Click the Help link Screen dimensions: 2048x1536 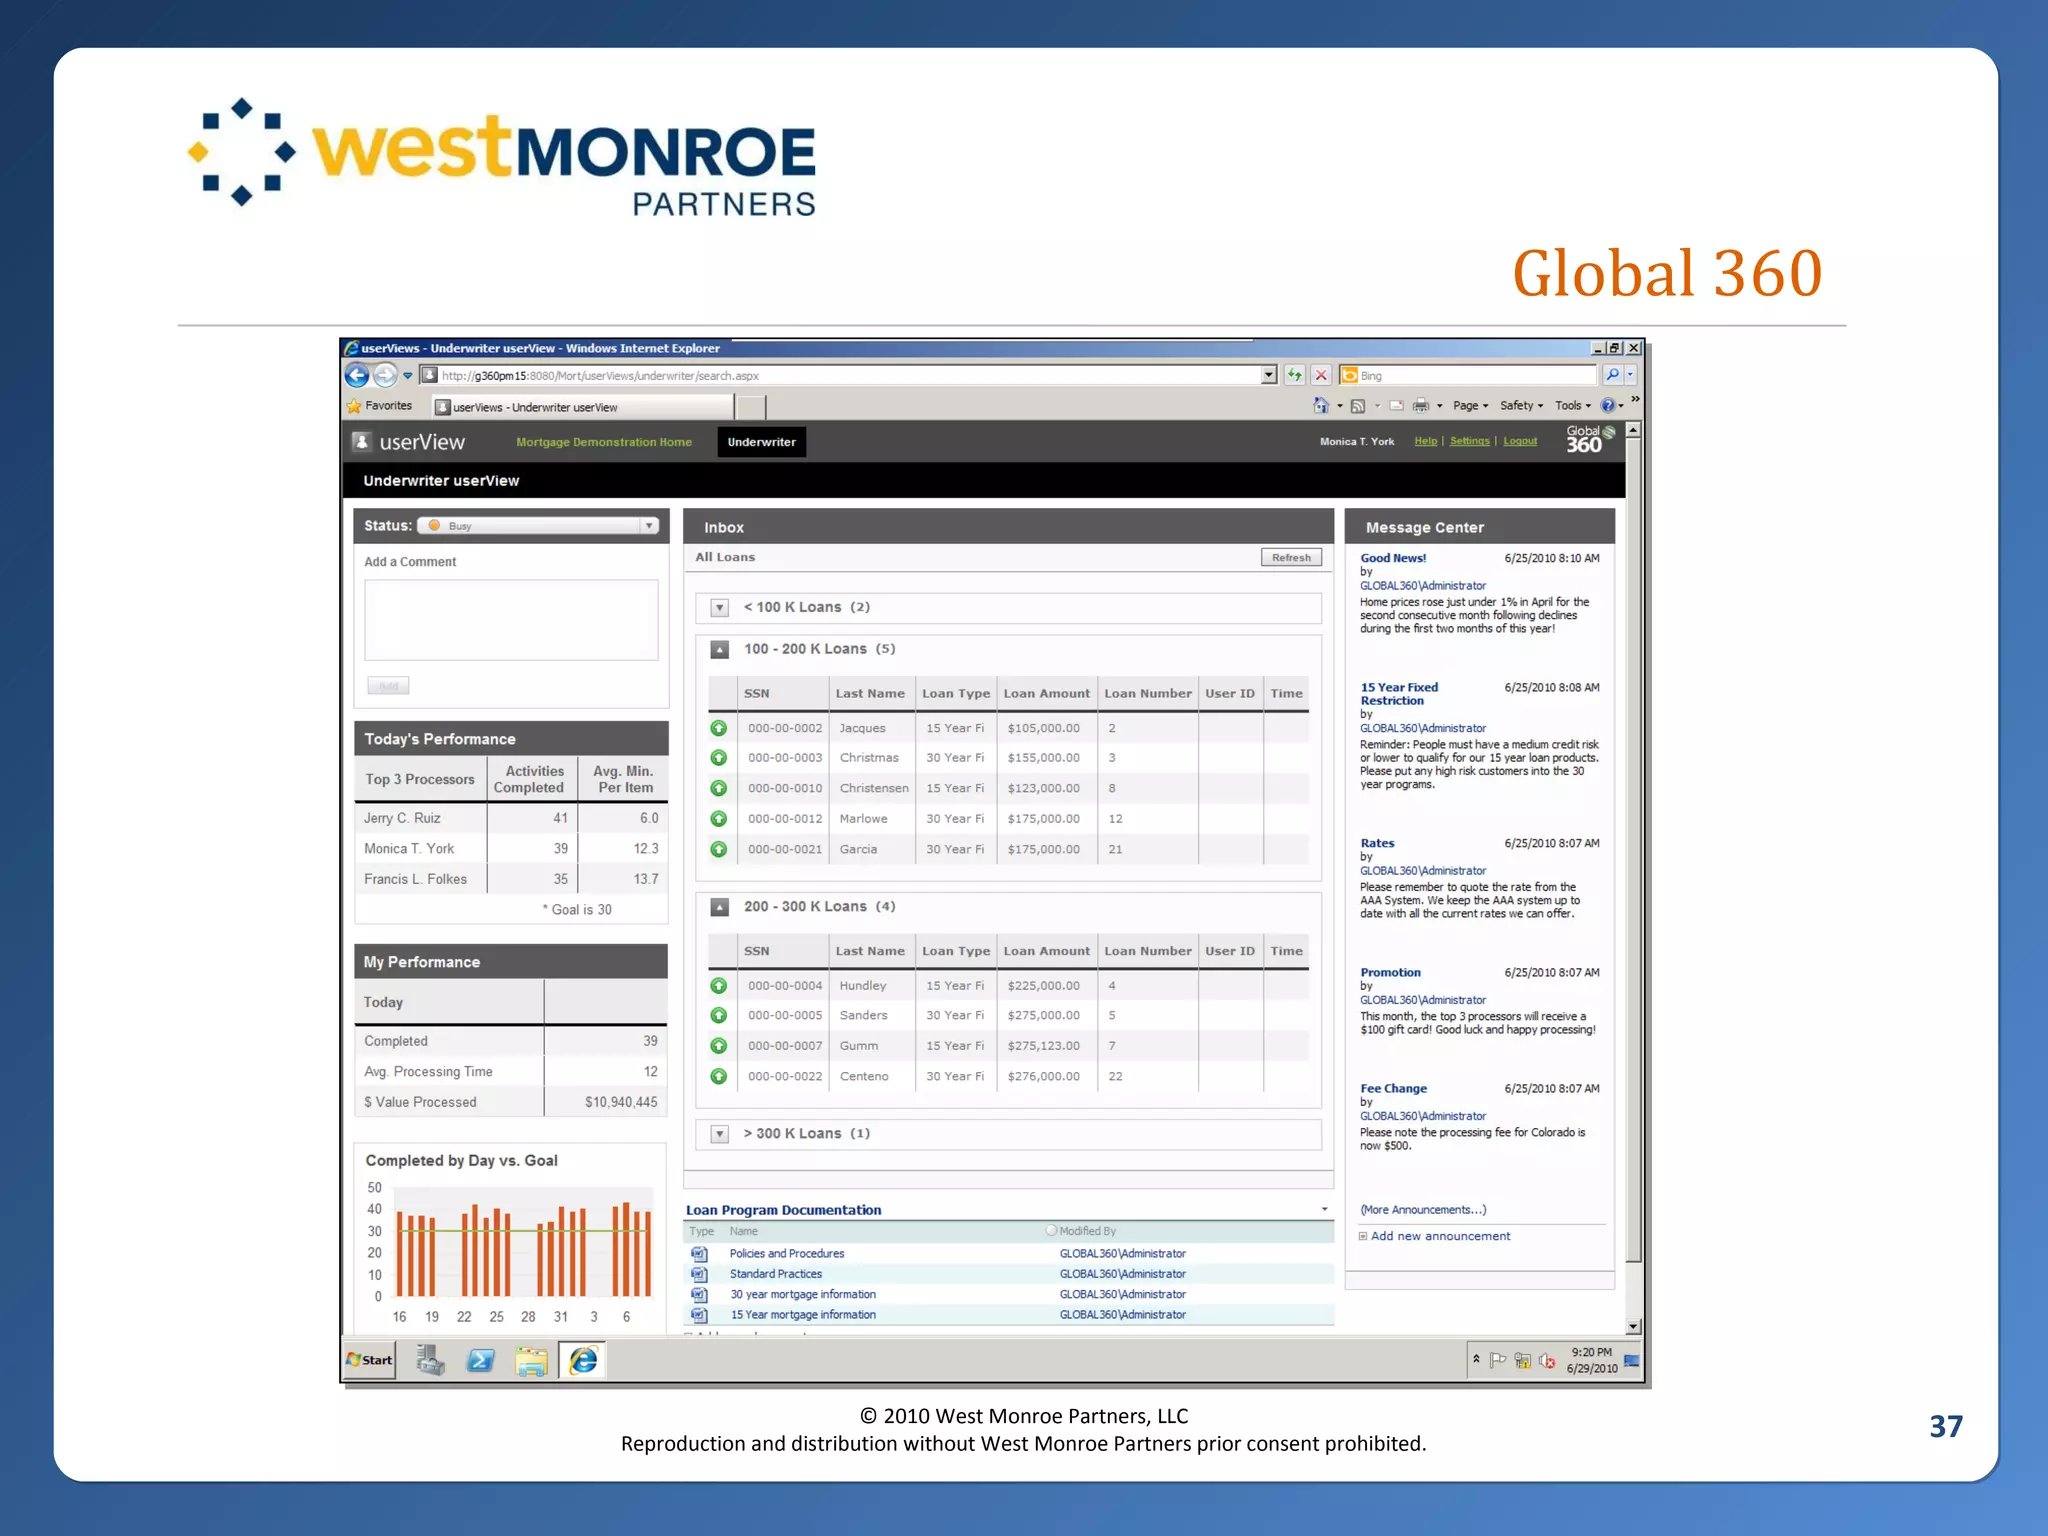click(x=1425, y=441)
